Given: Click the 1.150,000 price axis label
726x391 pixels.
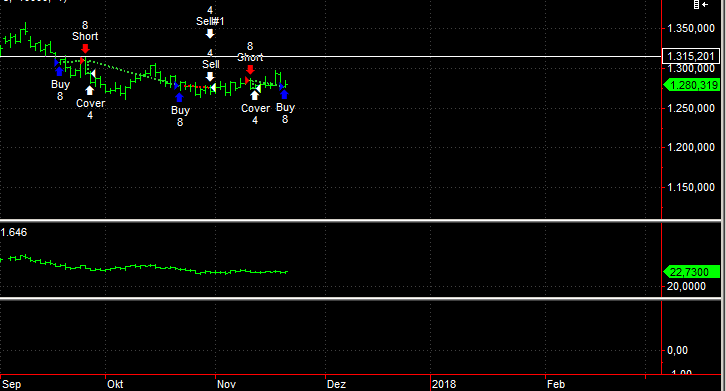Looking at the screenshot, I should tap(691, 188).
